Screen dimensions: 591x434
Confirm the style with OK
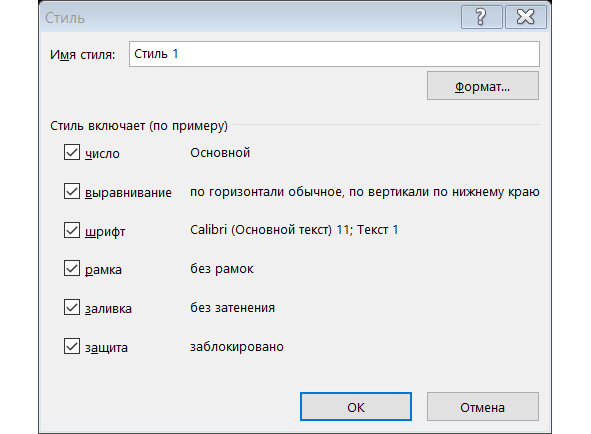(x=356, y=407)
